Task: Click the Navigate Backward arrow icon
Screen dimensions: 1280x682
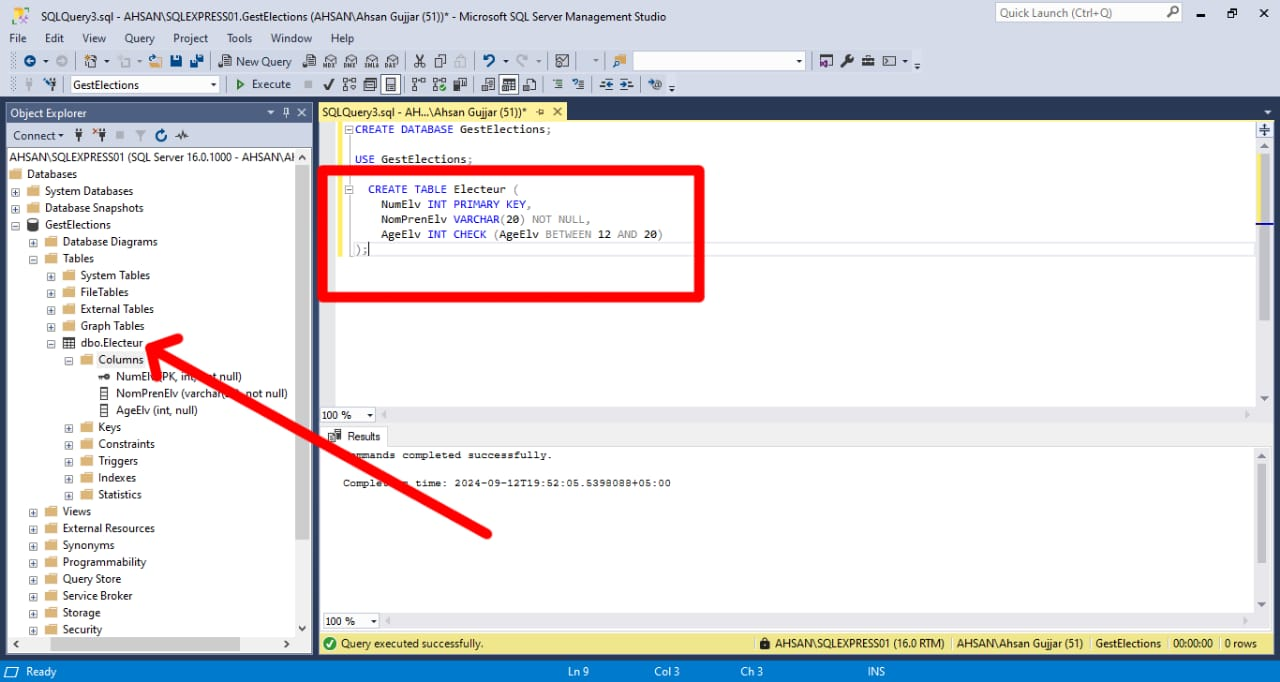Action: [x=30, y=61]
